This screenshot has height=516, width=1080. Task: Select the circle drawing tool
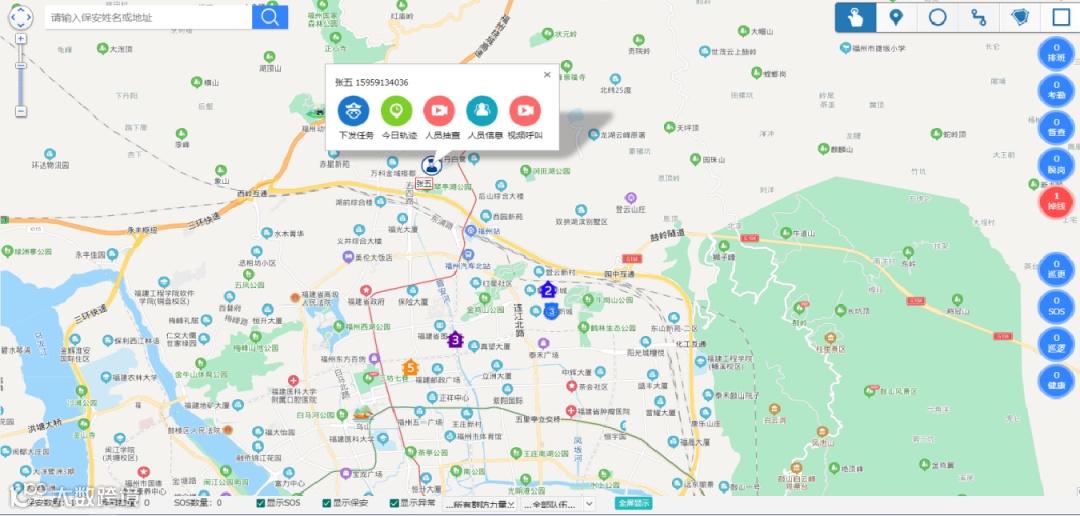click(x=937, y=17)
